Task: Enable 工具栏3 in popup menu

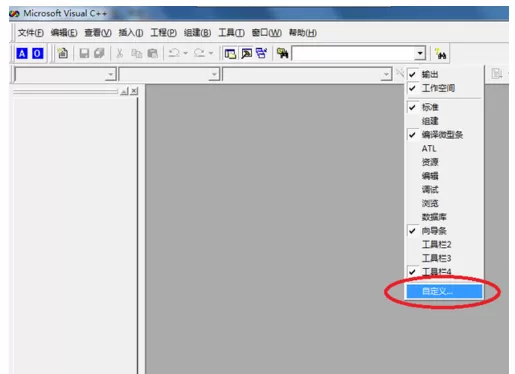Action: 444,258
